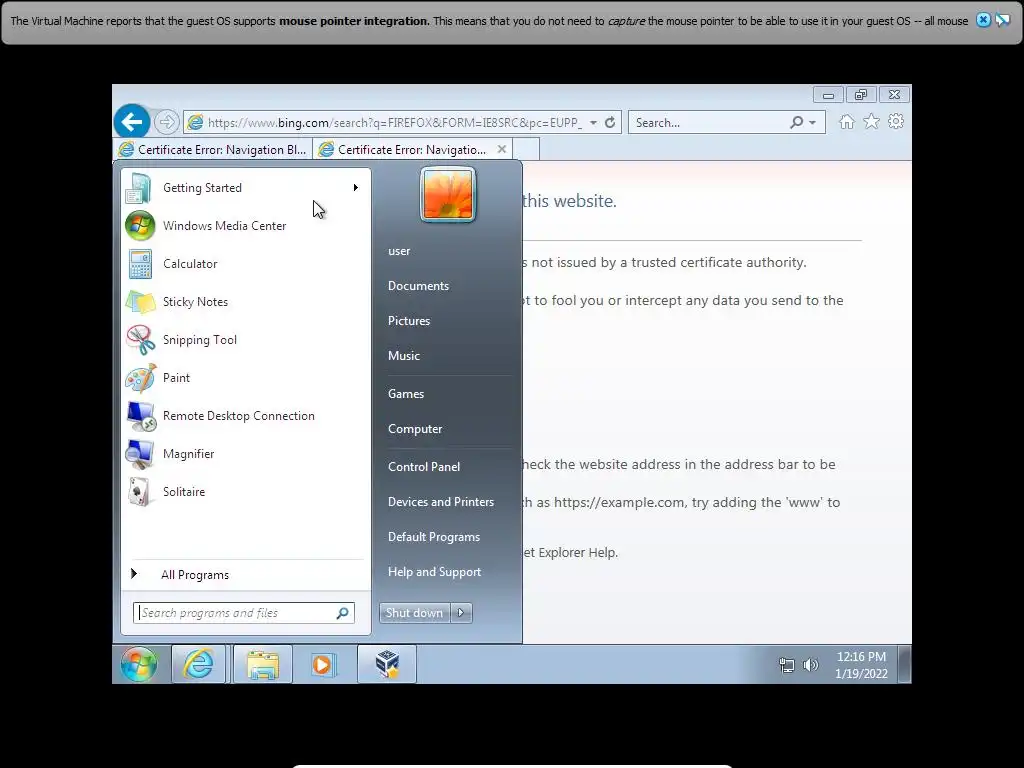The height and width of the screenshot is (768, 1024).
Task: Click the user account picture
Action: [448, 195]
